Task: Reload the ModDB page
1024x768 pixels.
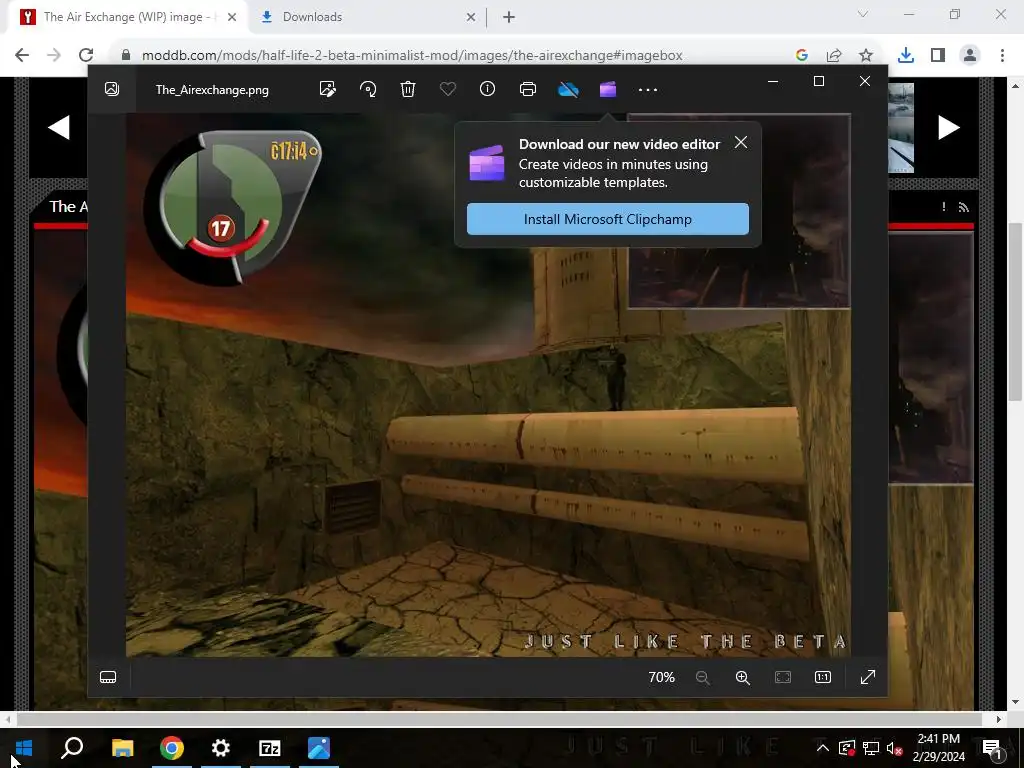Action: click(86, 55)
